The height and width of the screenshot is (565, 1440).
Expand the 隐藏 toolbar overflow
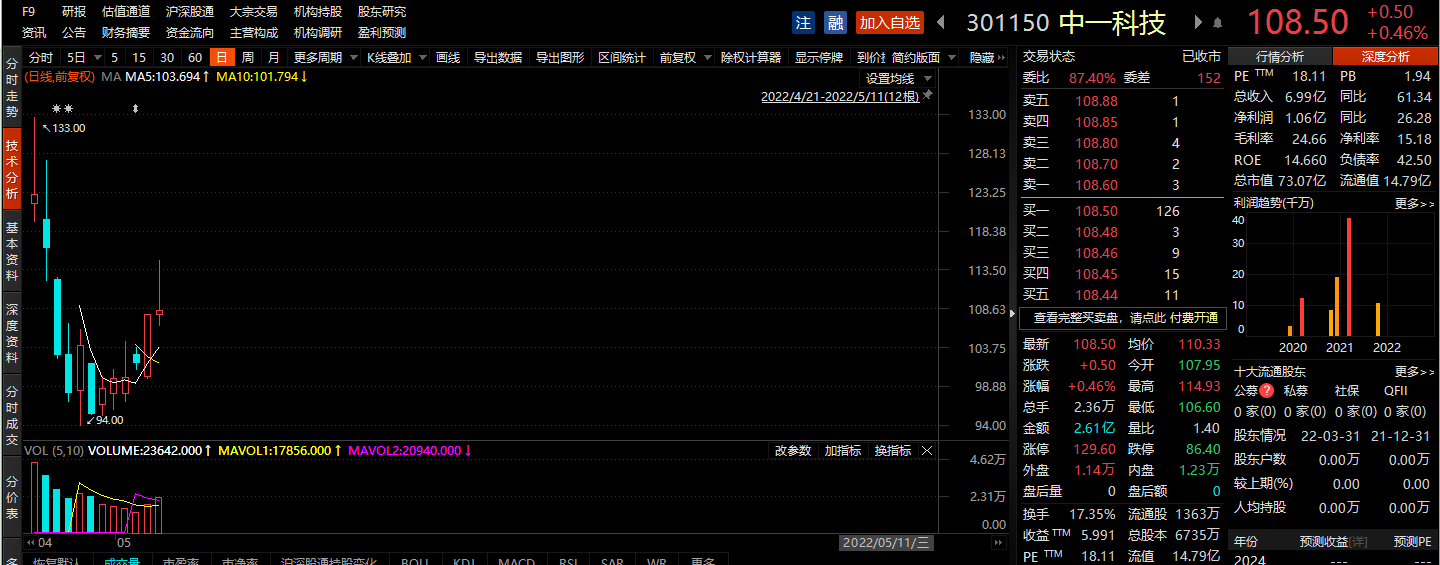988,58
